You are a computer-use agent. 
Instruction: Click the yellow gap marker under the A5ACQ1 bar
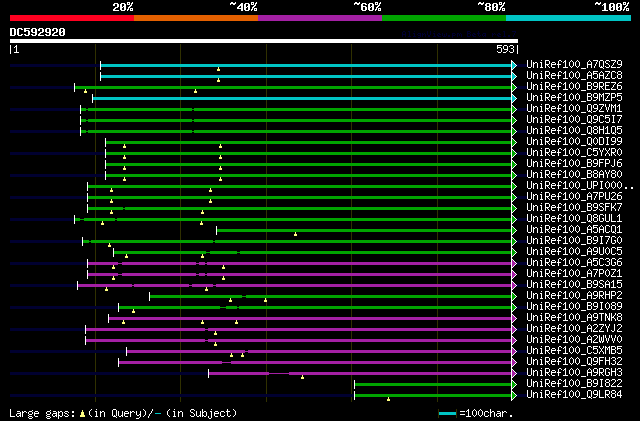[296, 234]
